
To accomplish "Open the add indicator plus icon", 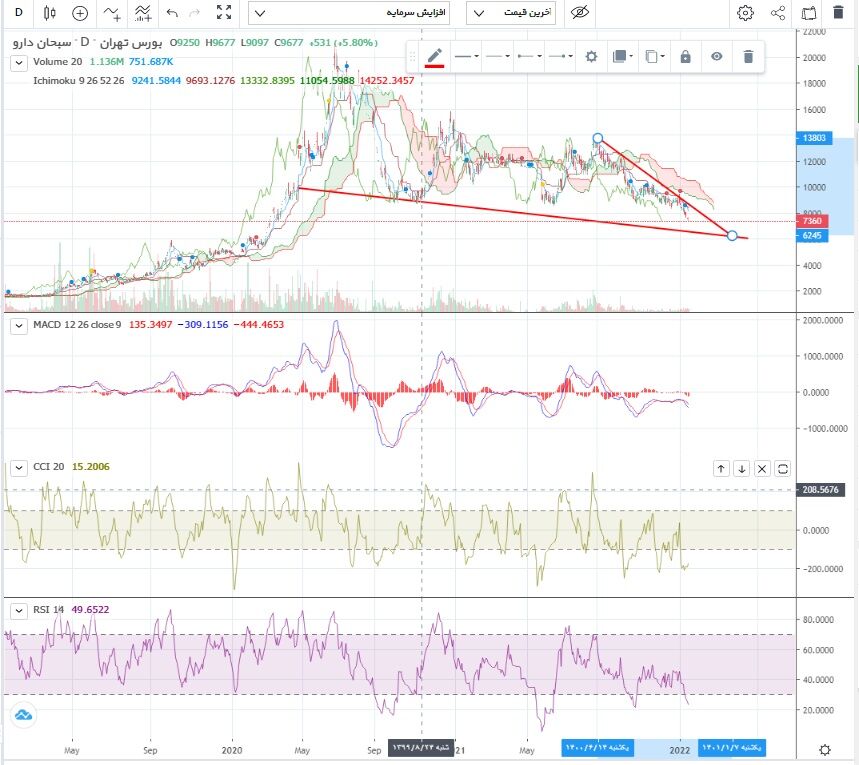I will (80, 13).
